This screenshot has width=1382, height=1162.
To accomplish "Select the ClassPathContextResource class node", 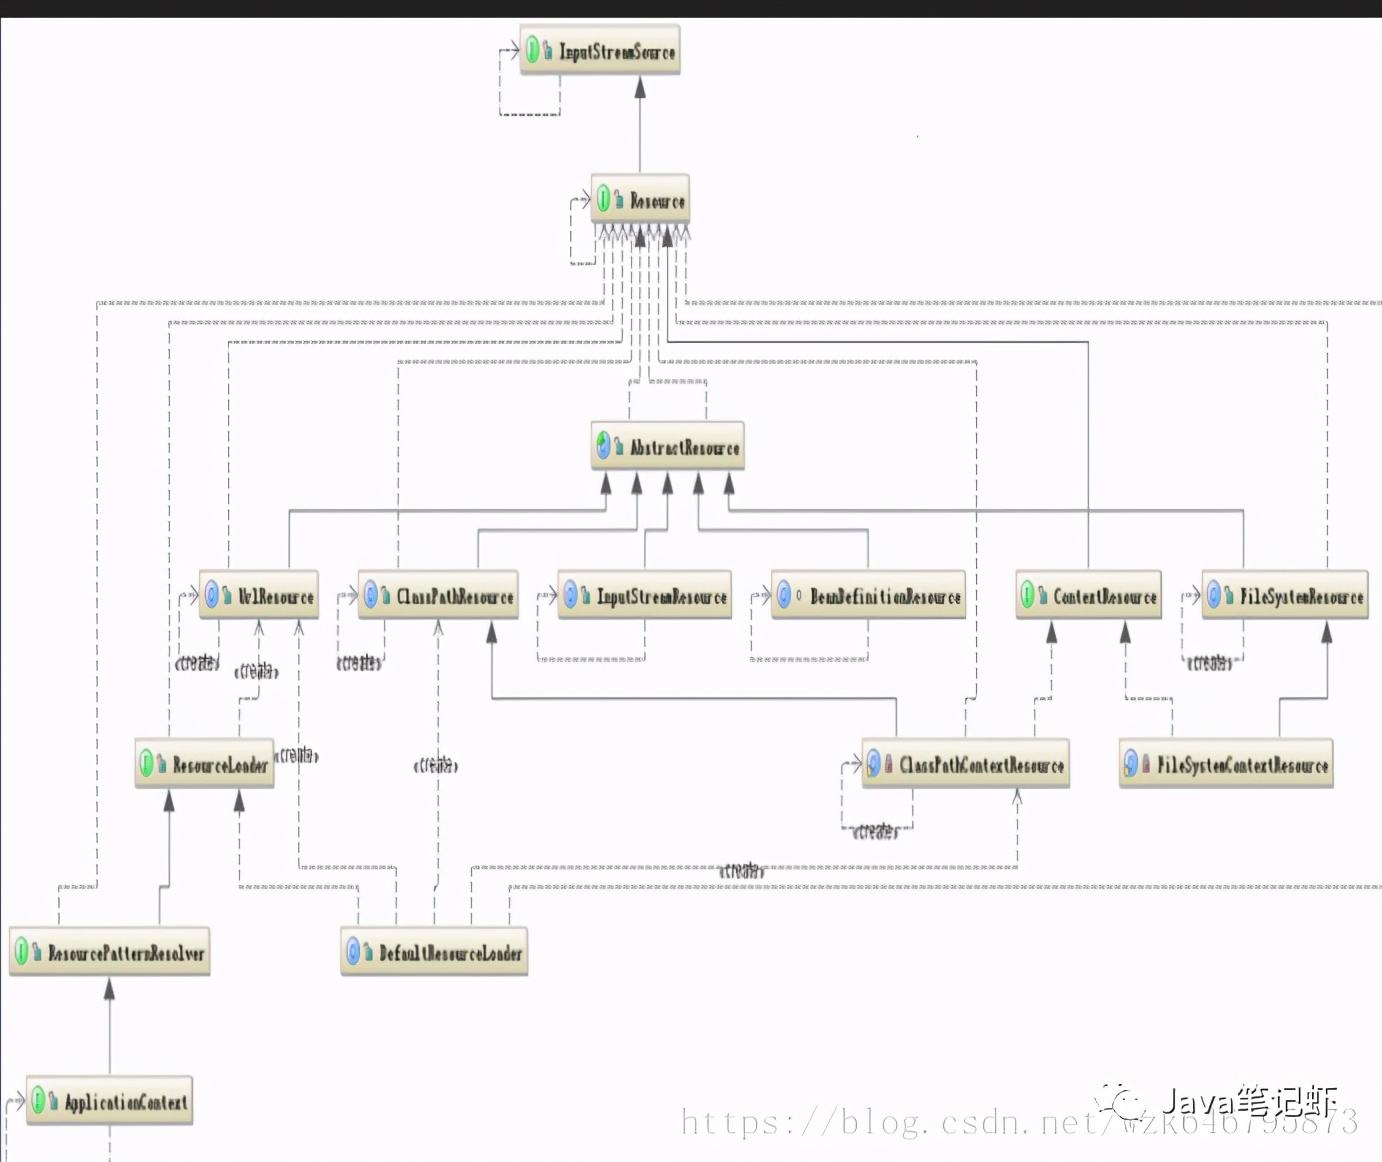I will tap(966, 764).
